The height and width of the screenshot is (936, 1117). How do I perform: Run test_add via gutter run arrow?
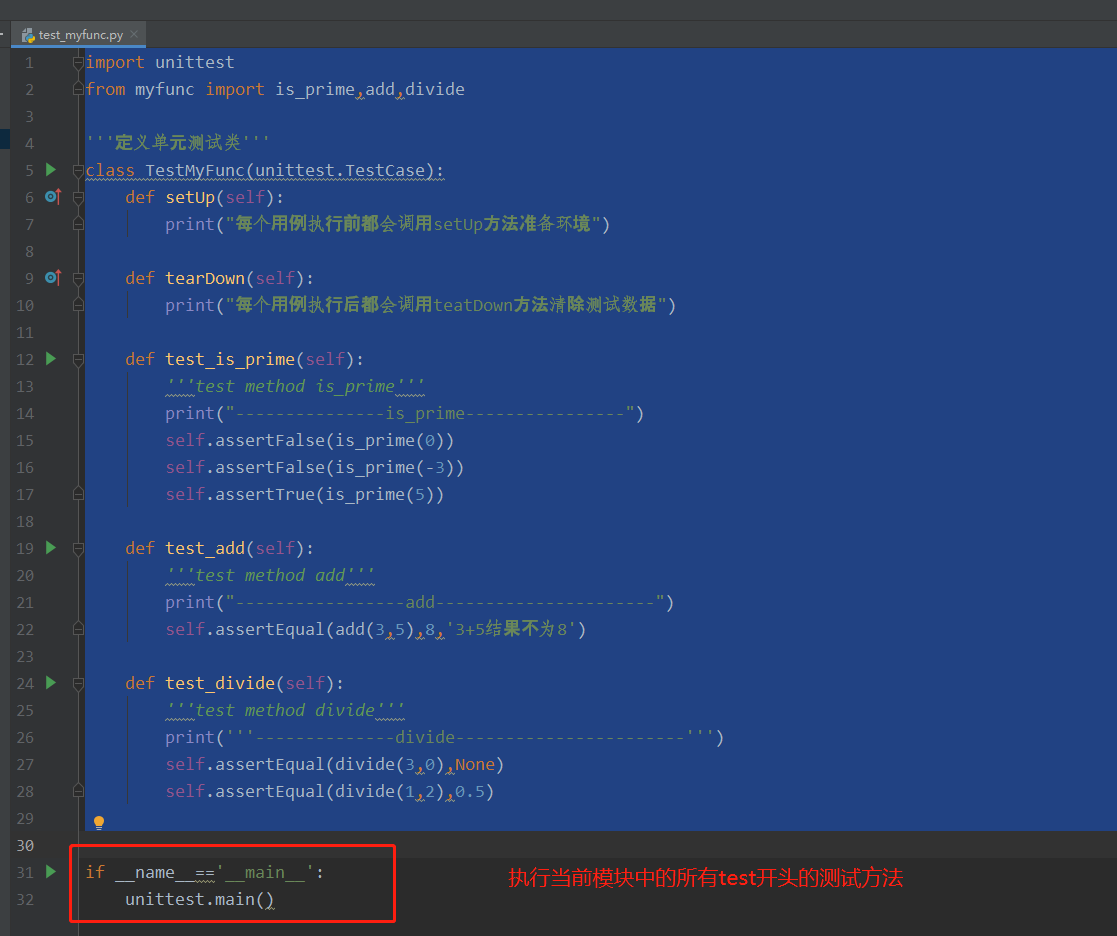tap(51, 548)
